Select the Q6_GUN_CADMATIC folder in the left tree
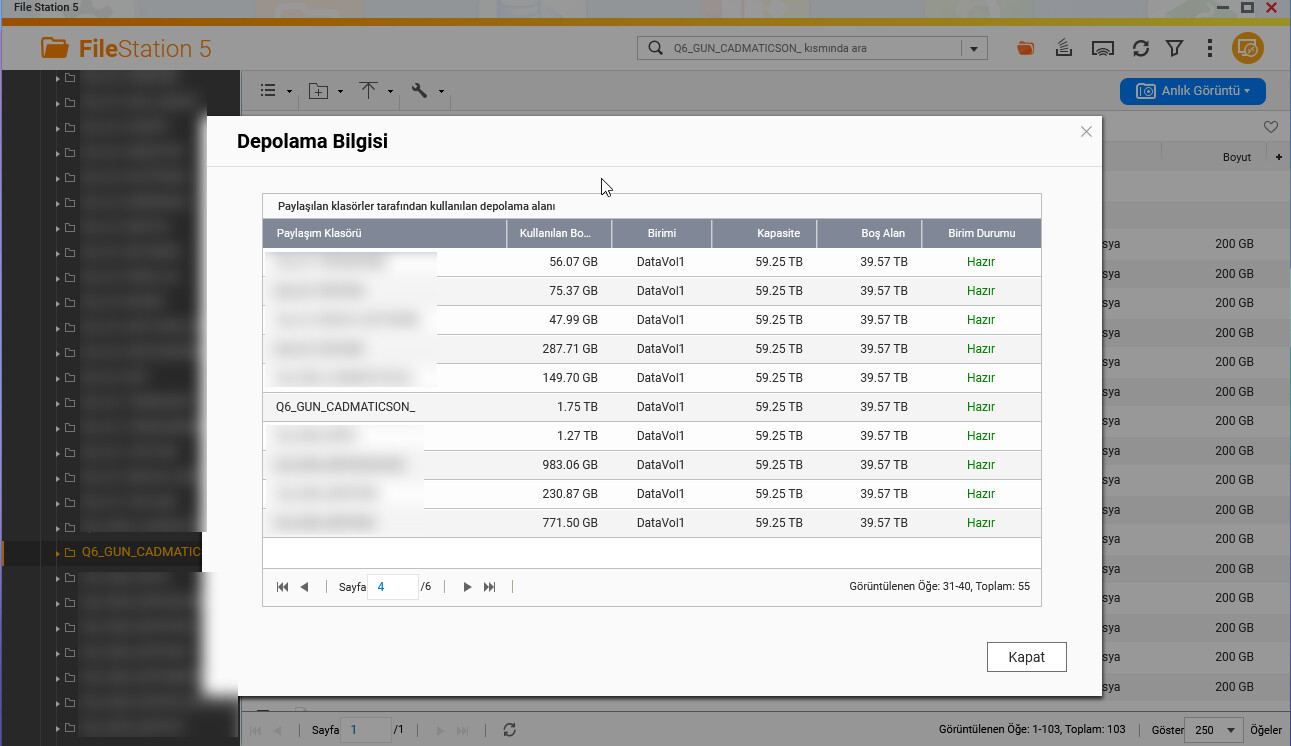 (x=140, y=552)
